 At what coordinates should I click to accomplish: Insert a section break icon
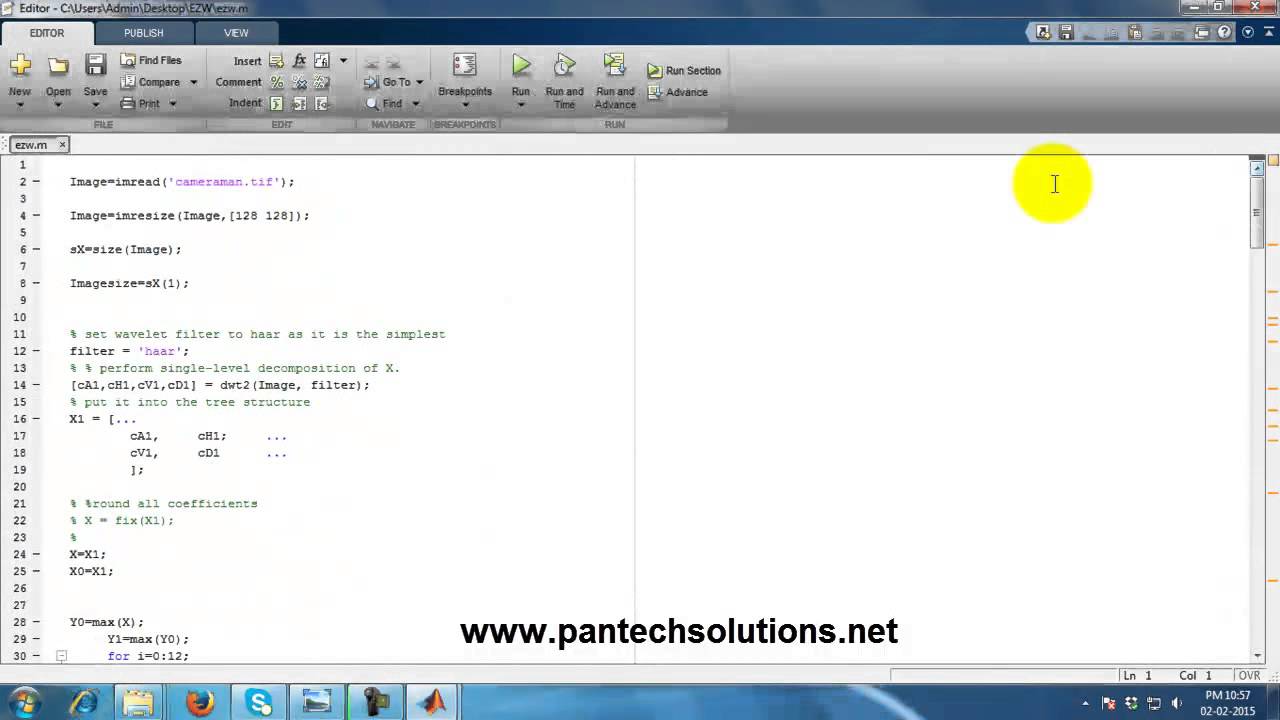[277, 61]
